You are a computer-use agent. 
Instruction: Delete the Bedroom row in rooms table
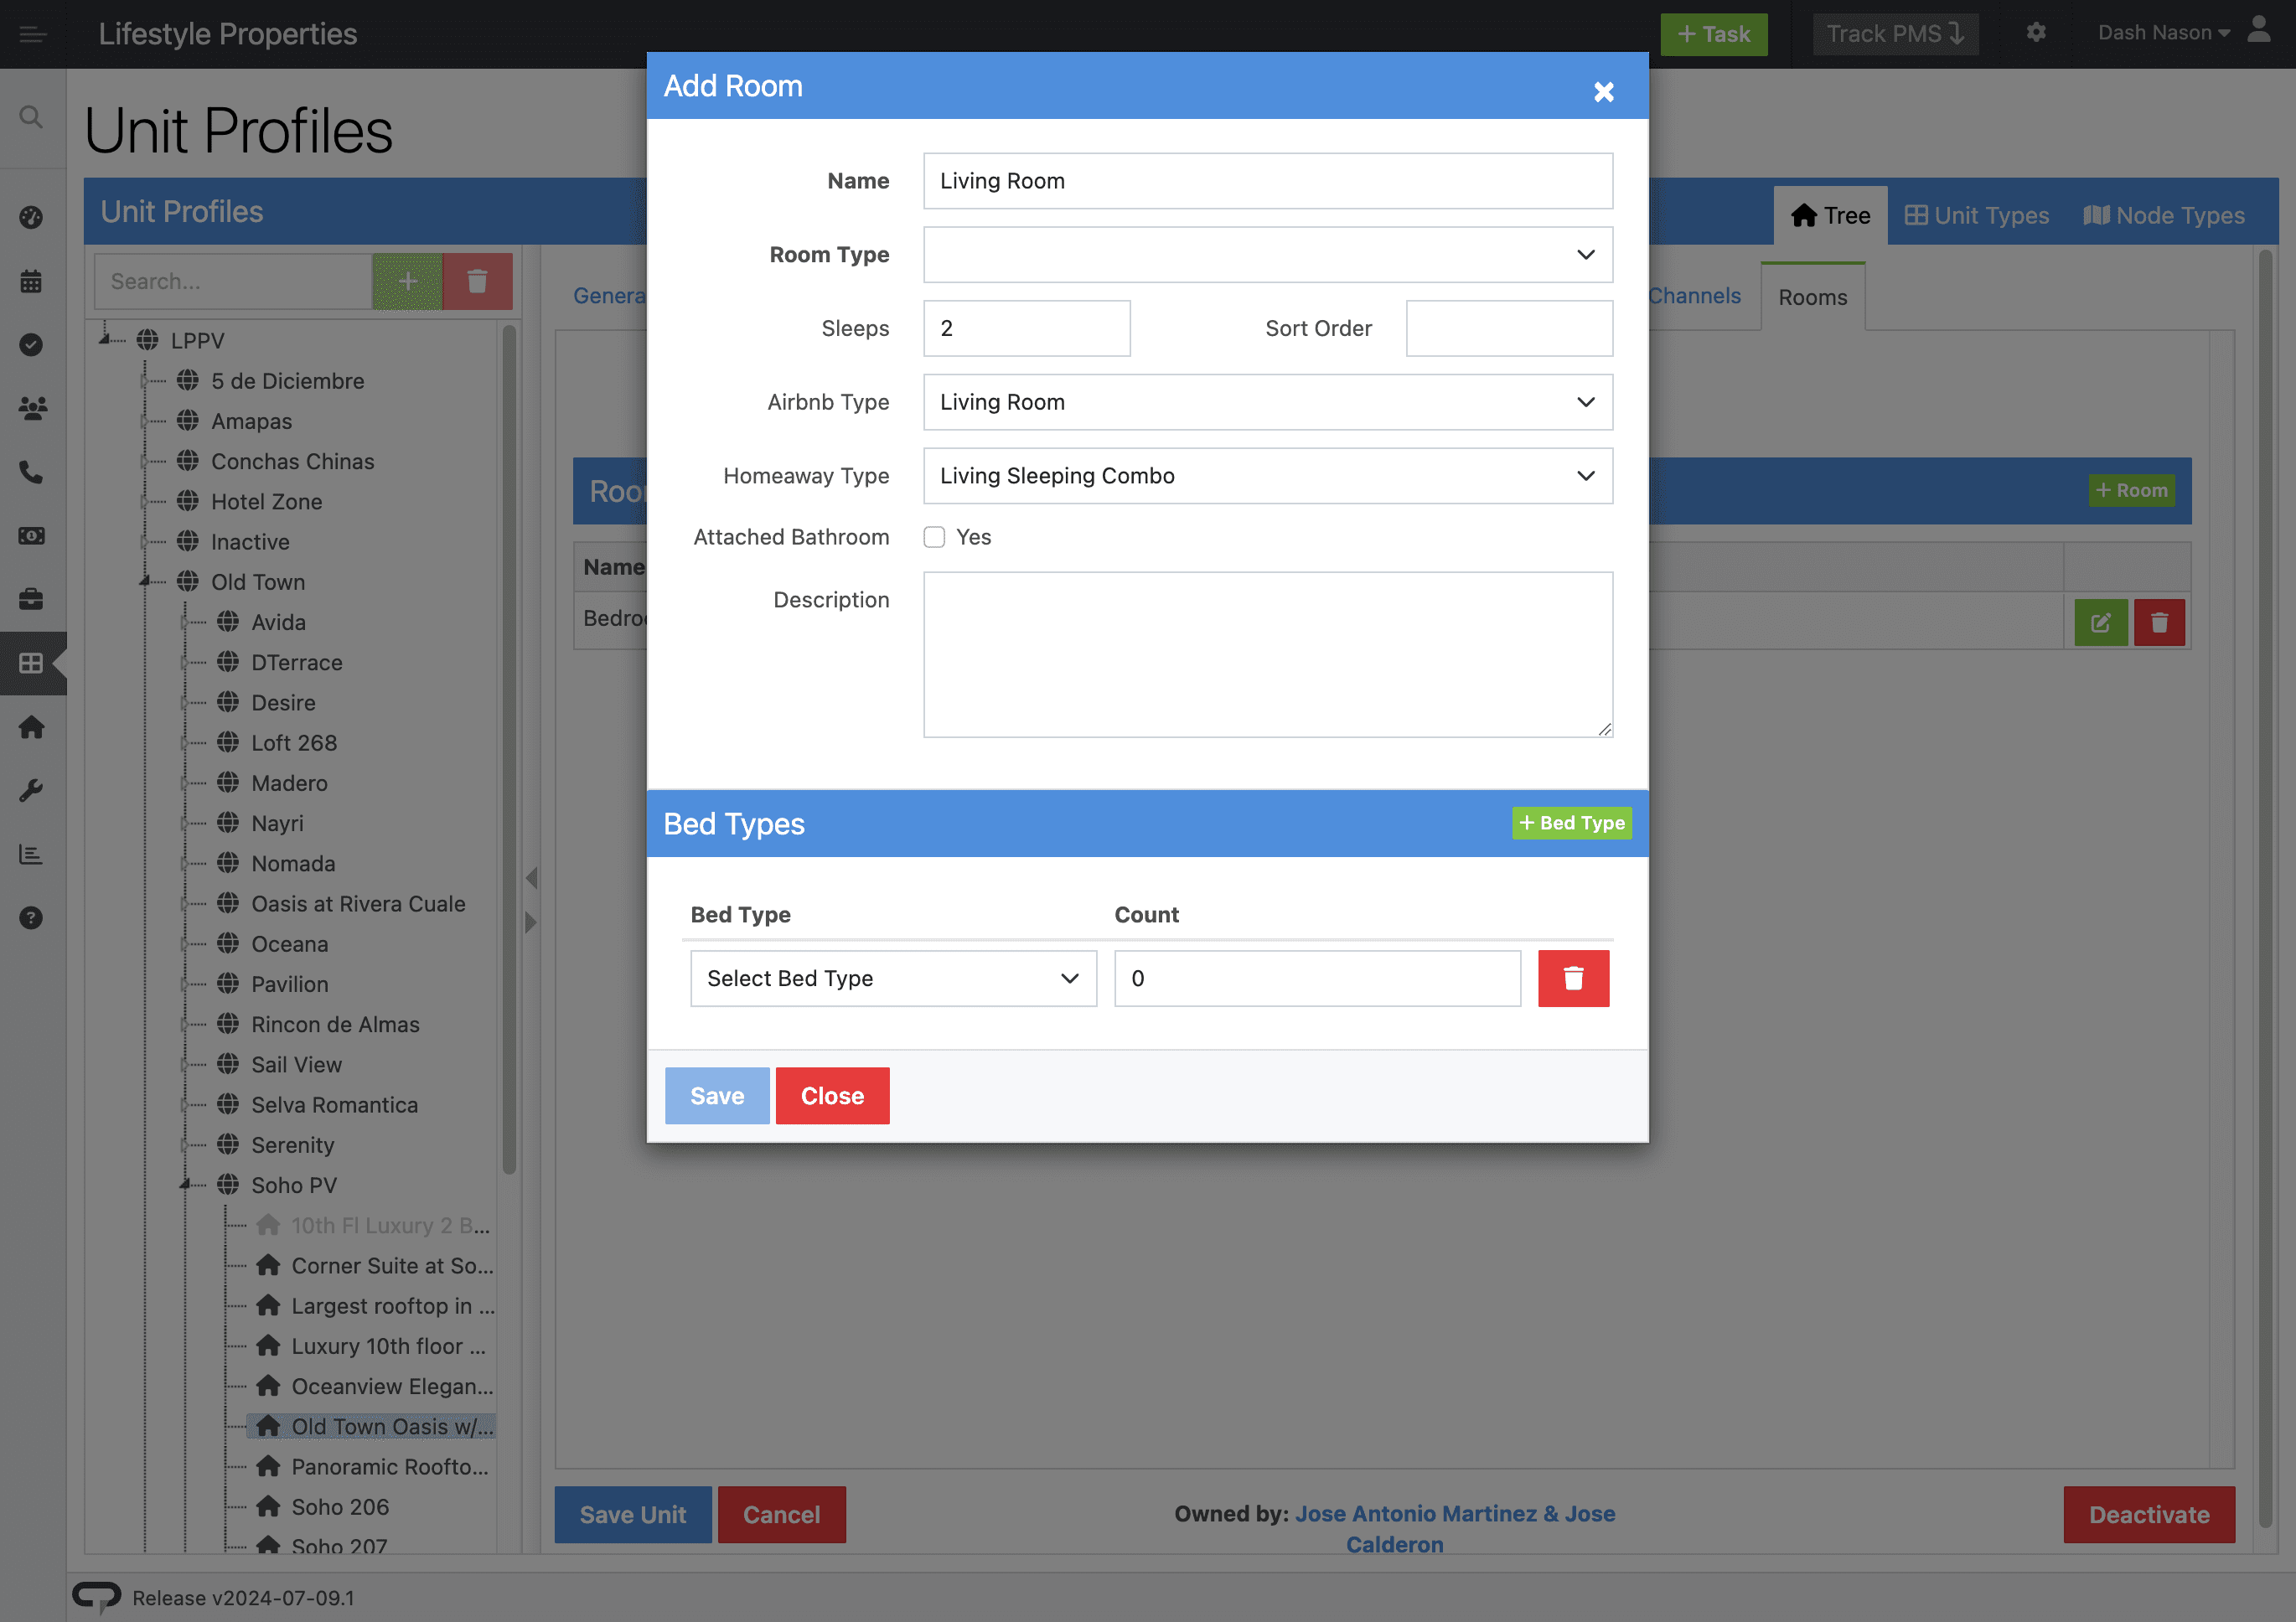tap(2159, 622)
